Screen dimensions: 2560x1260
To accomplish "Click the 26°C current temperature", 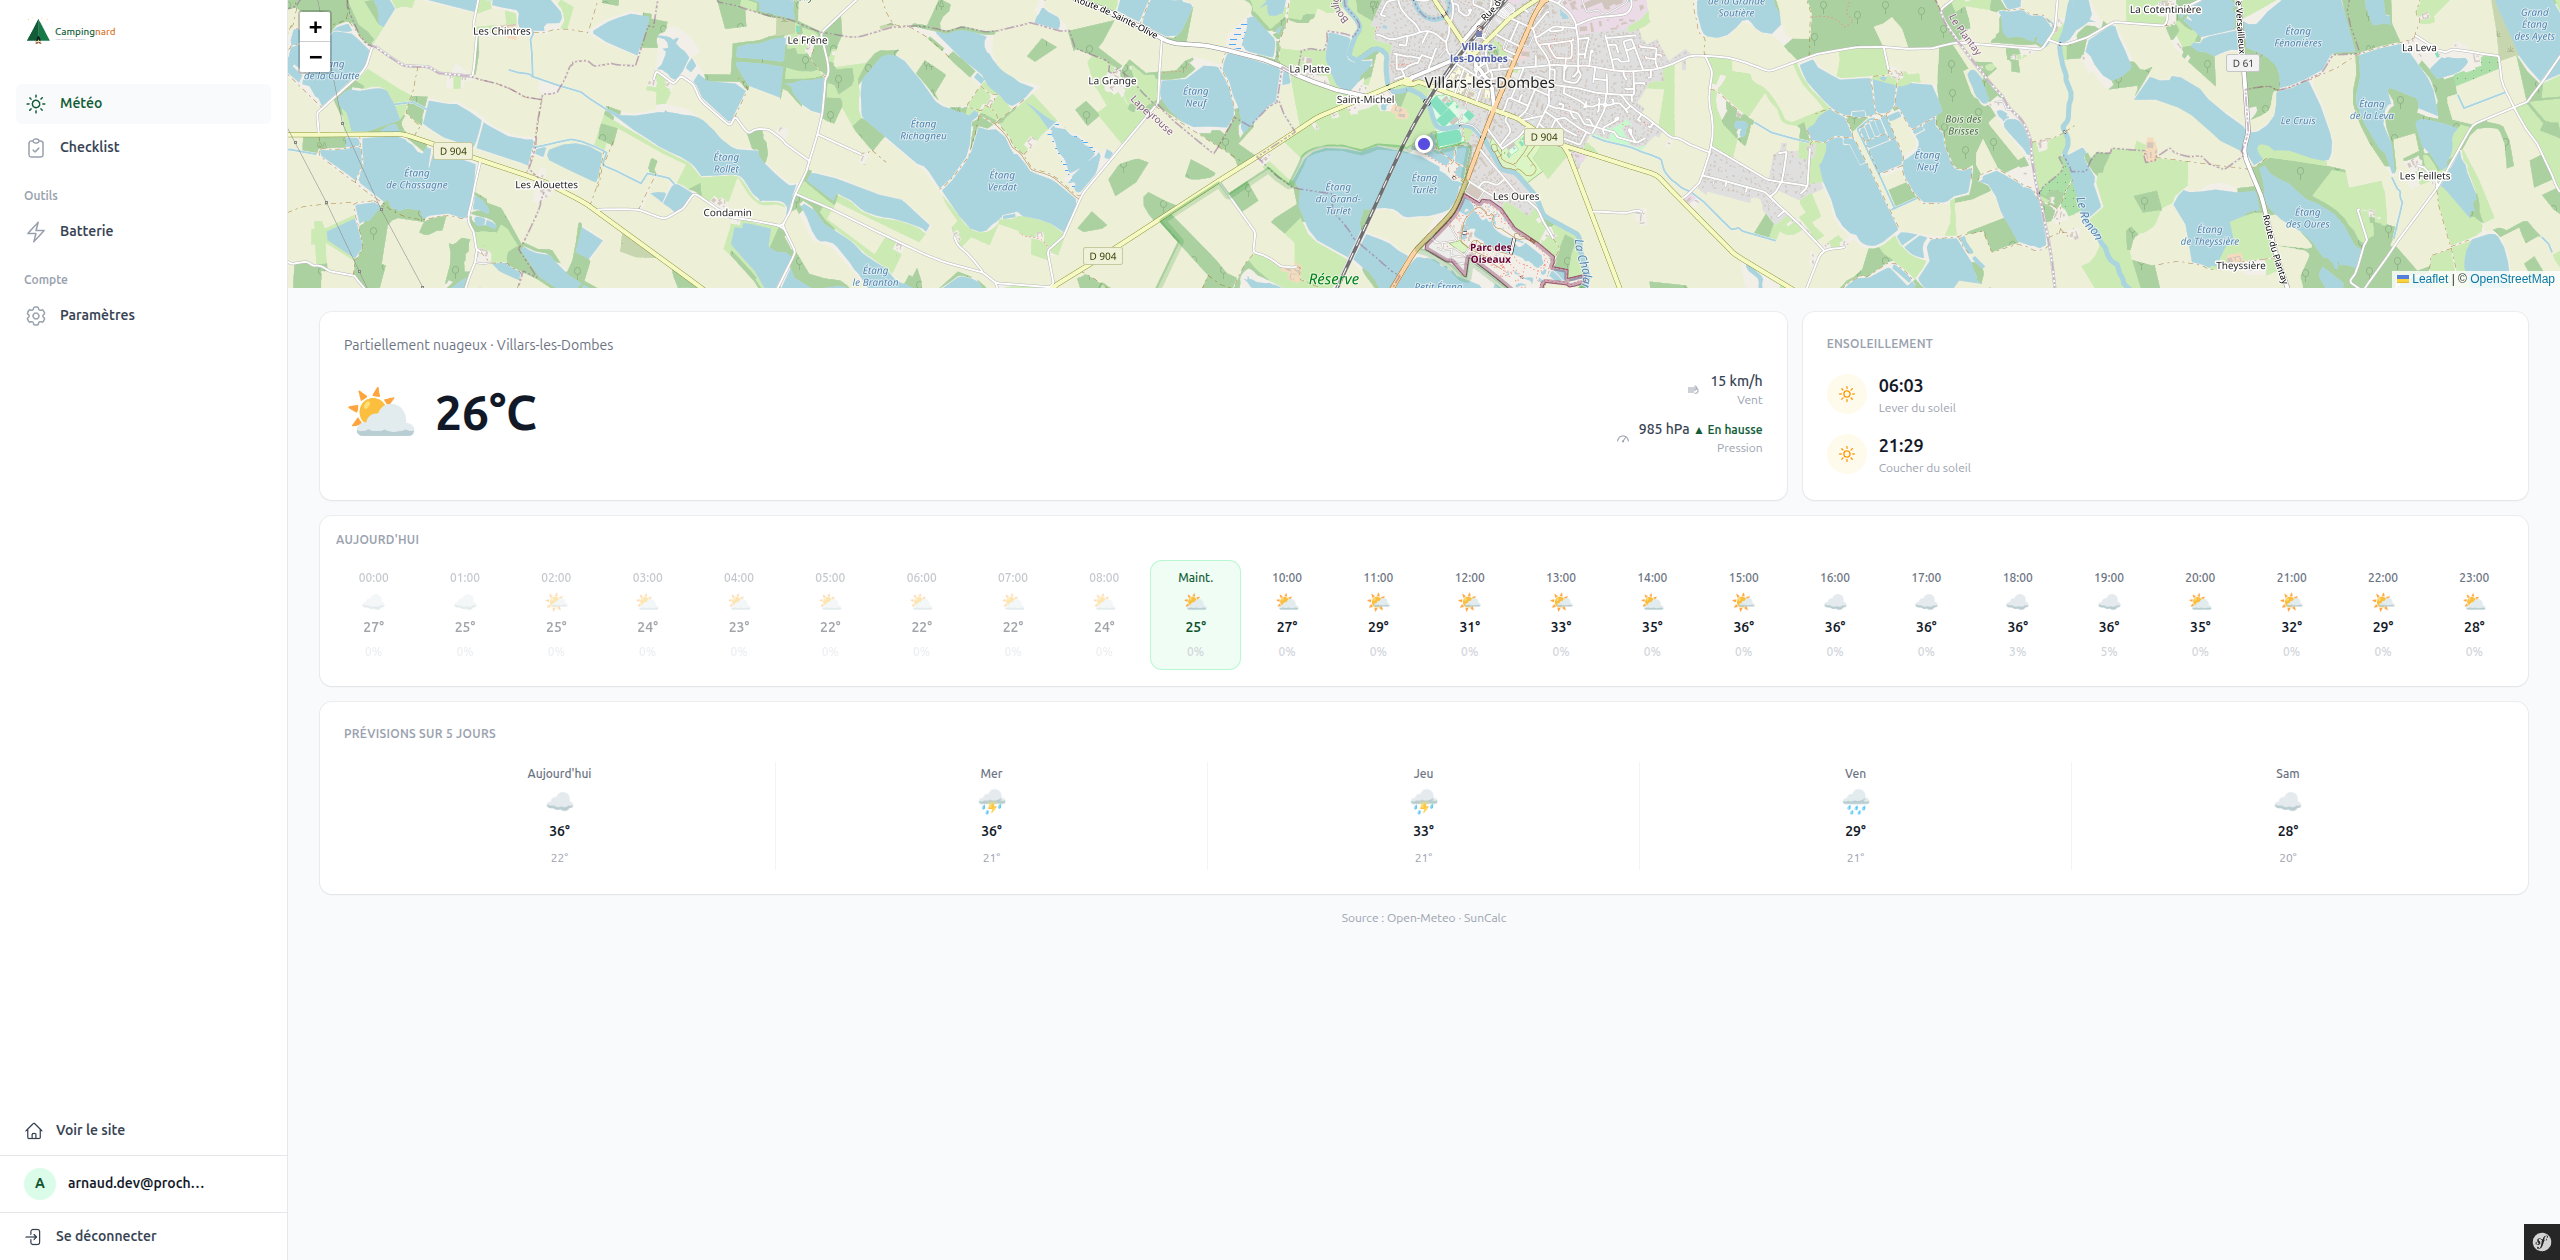I will (486, 413).
